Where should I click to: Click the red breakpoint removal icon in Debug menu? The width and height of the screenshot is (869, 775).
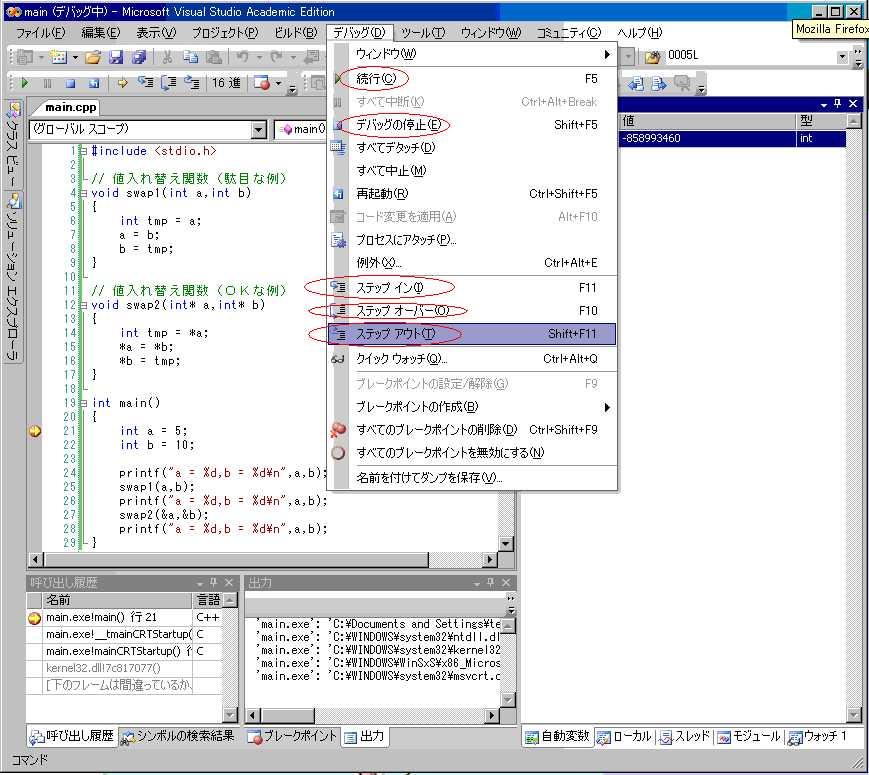coord(338,430)
